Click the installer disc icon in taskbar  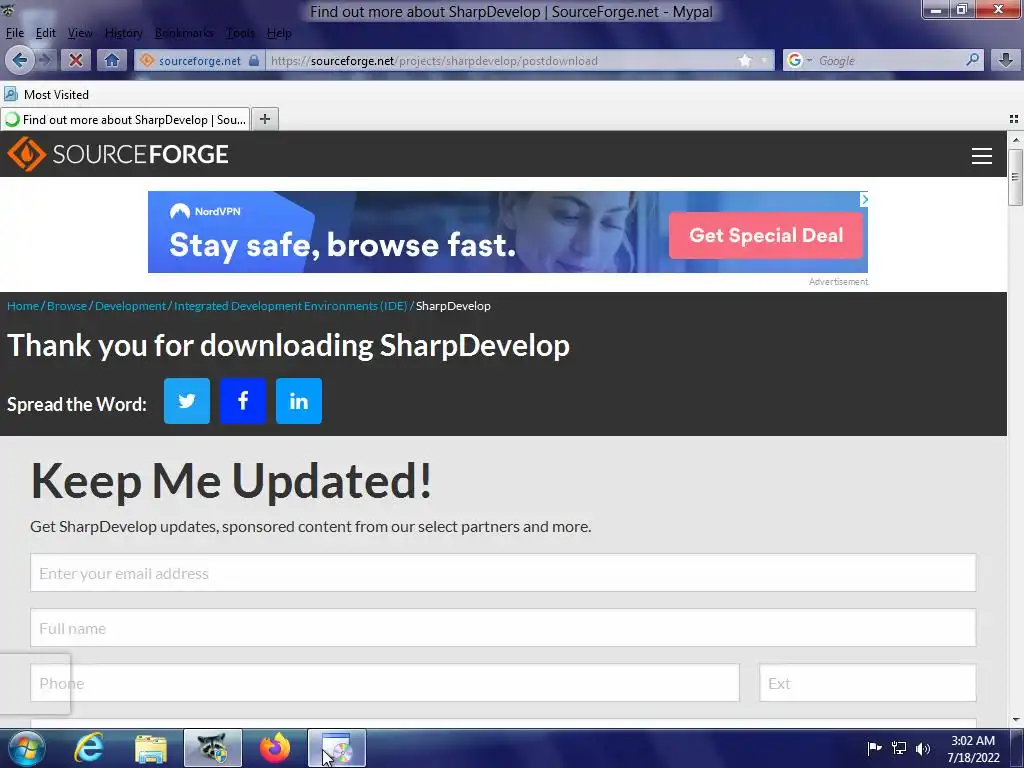point(337,748)
